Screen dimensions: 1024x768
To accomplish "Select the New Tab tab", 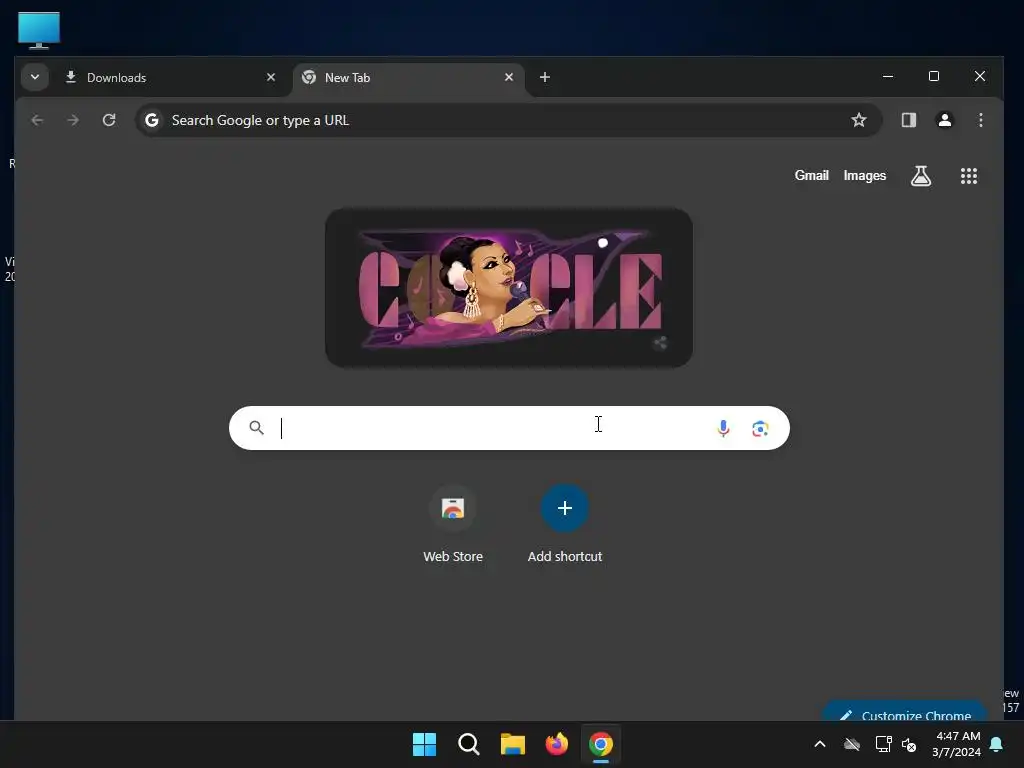I will point(408,78).
